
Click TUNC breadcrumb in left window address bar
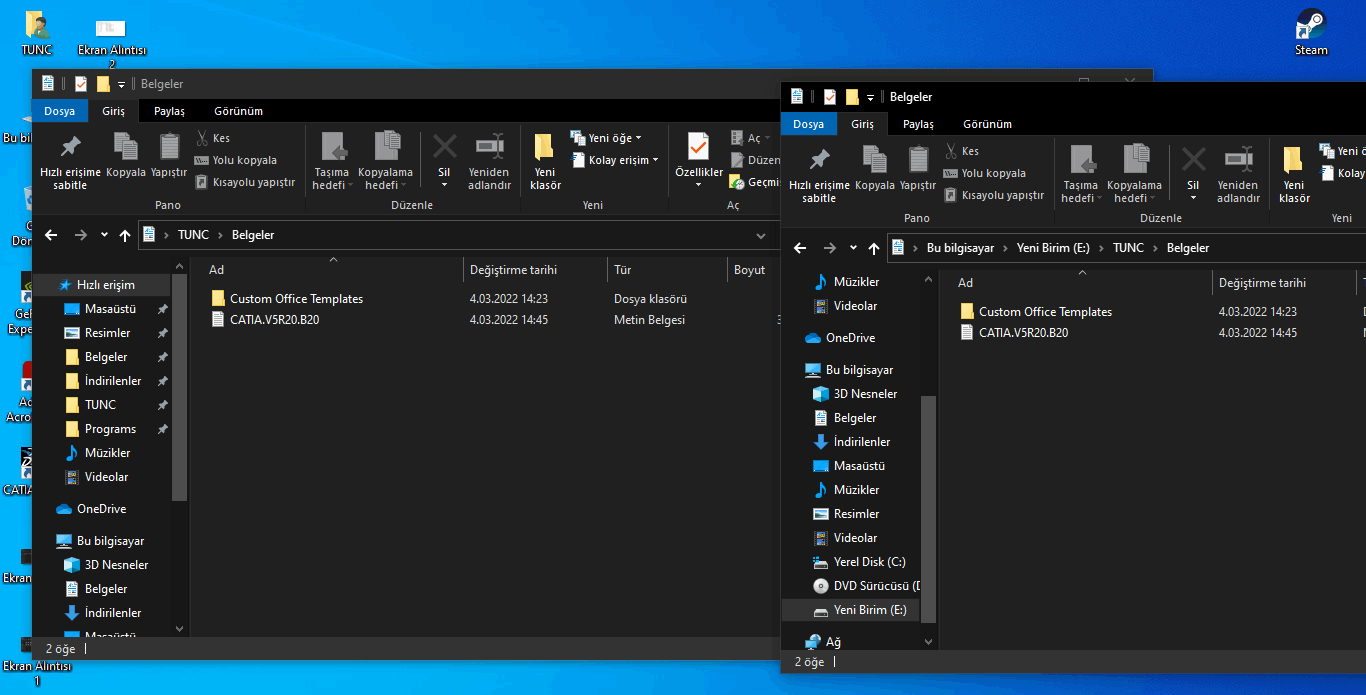(193, 235)
